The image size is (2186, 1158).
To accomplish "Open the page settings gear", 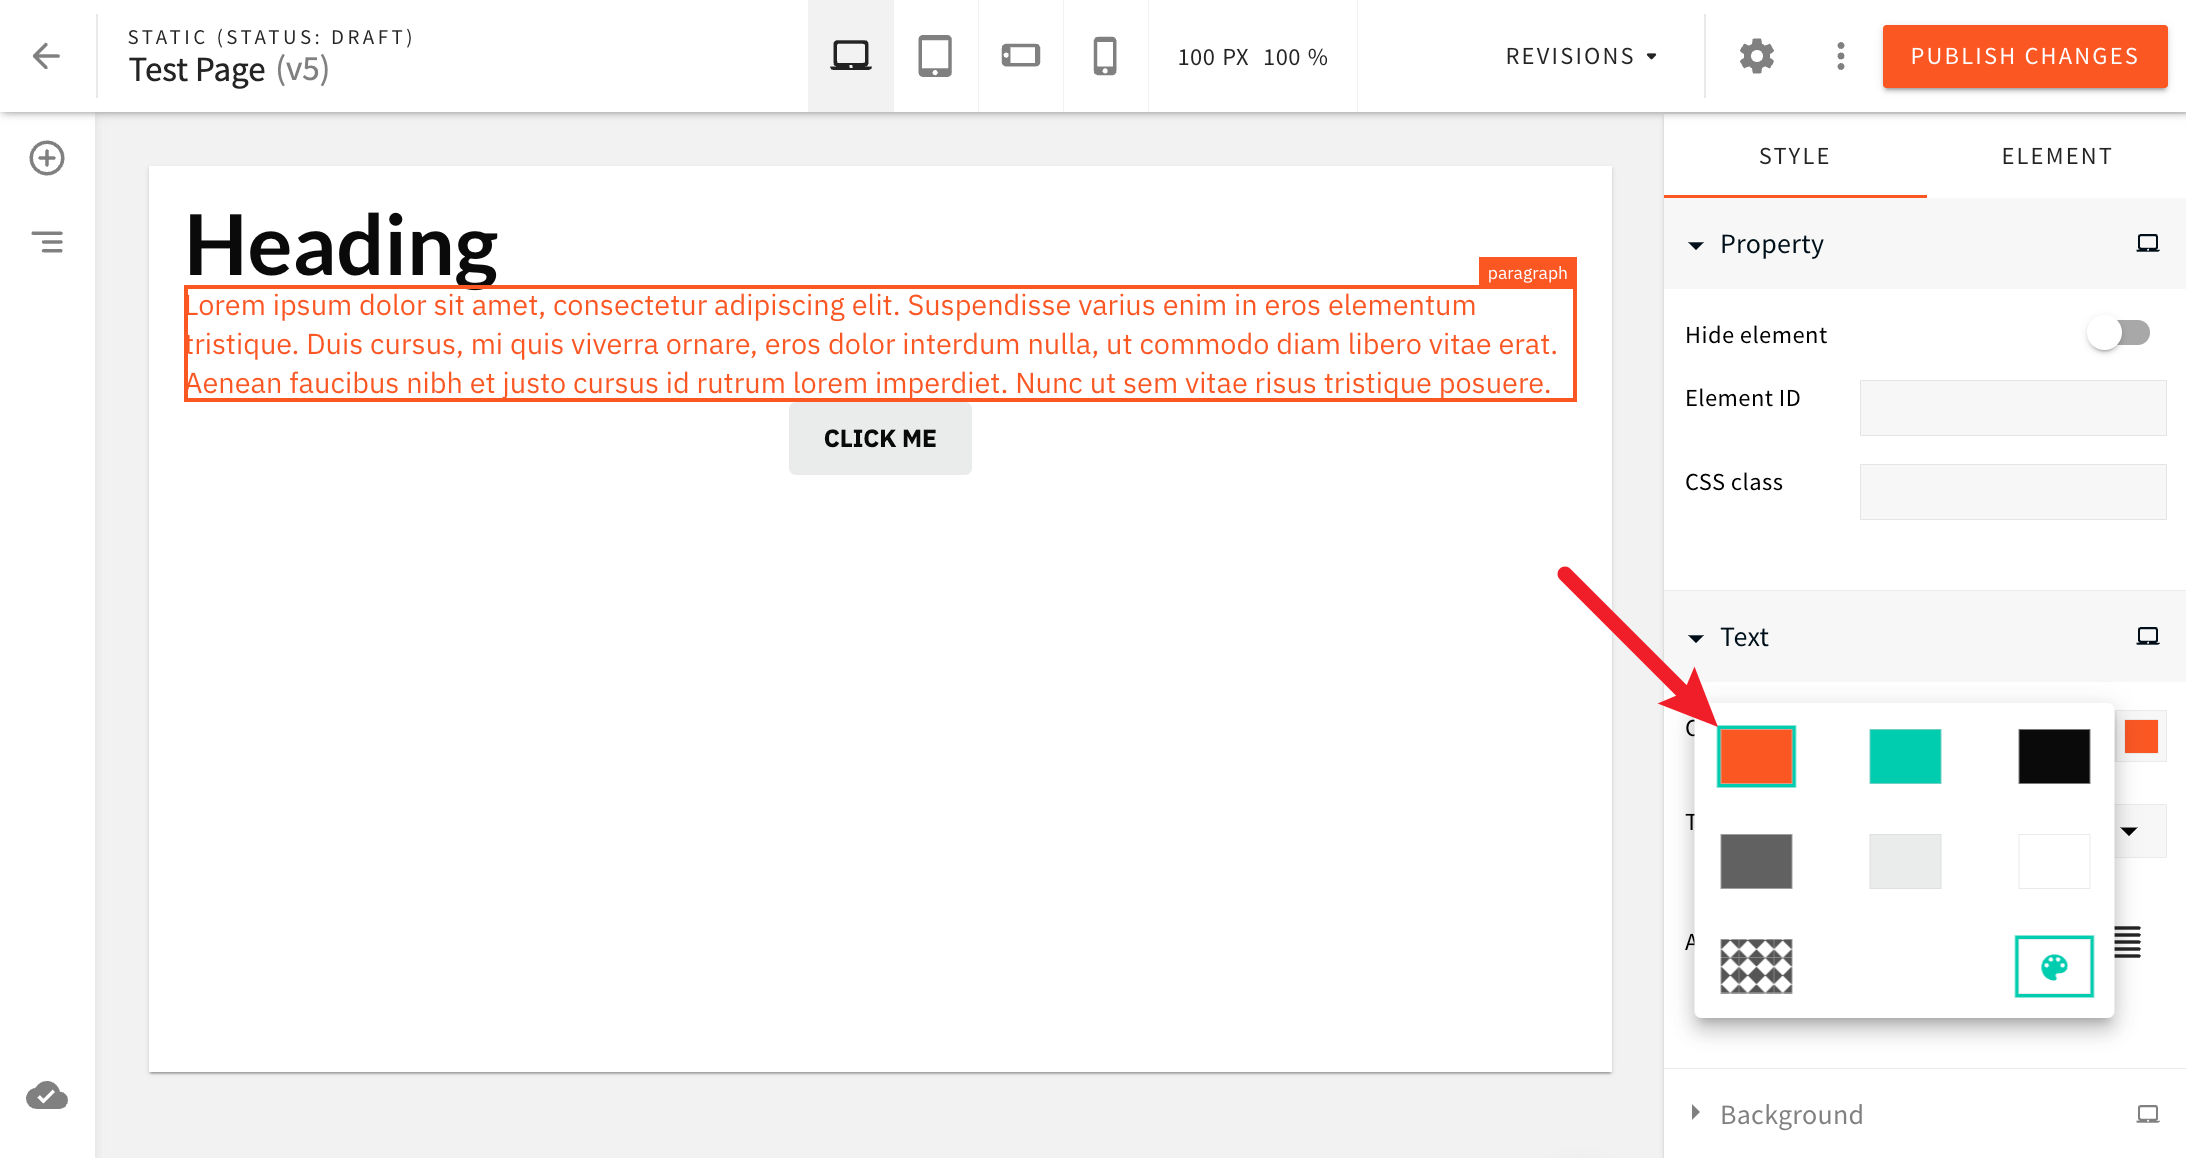I will pyautogui.click(x=1756, y=56).
